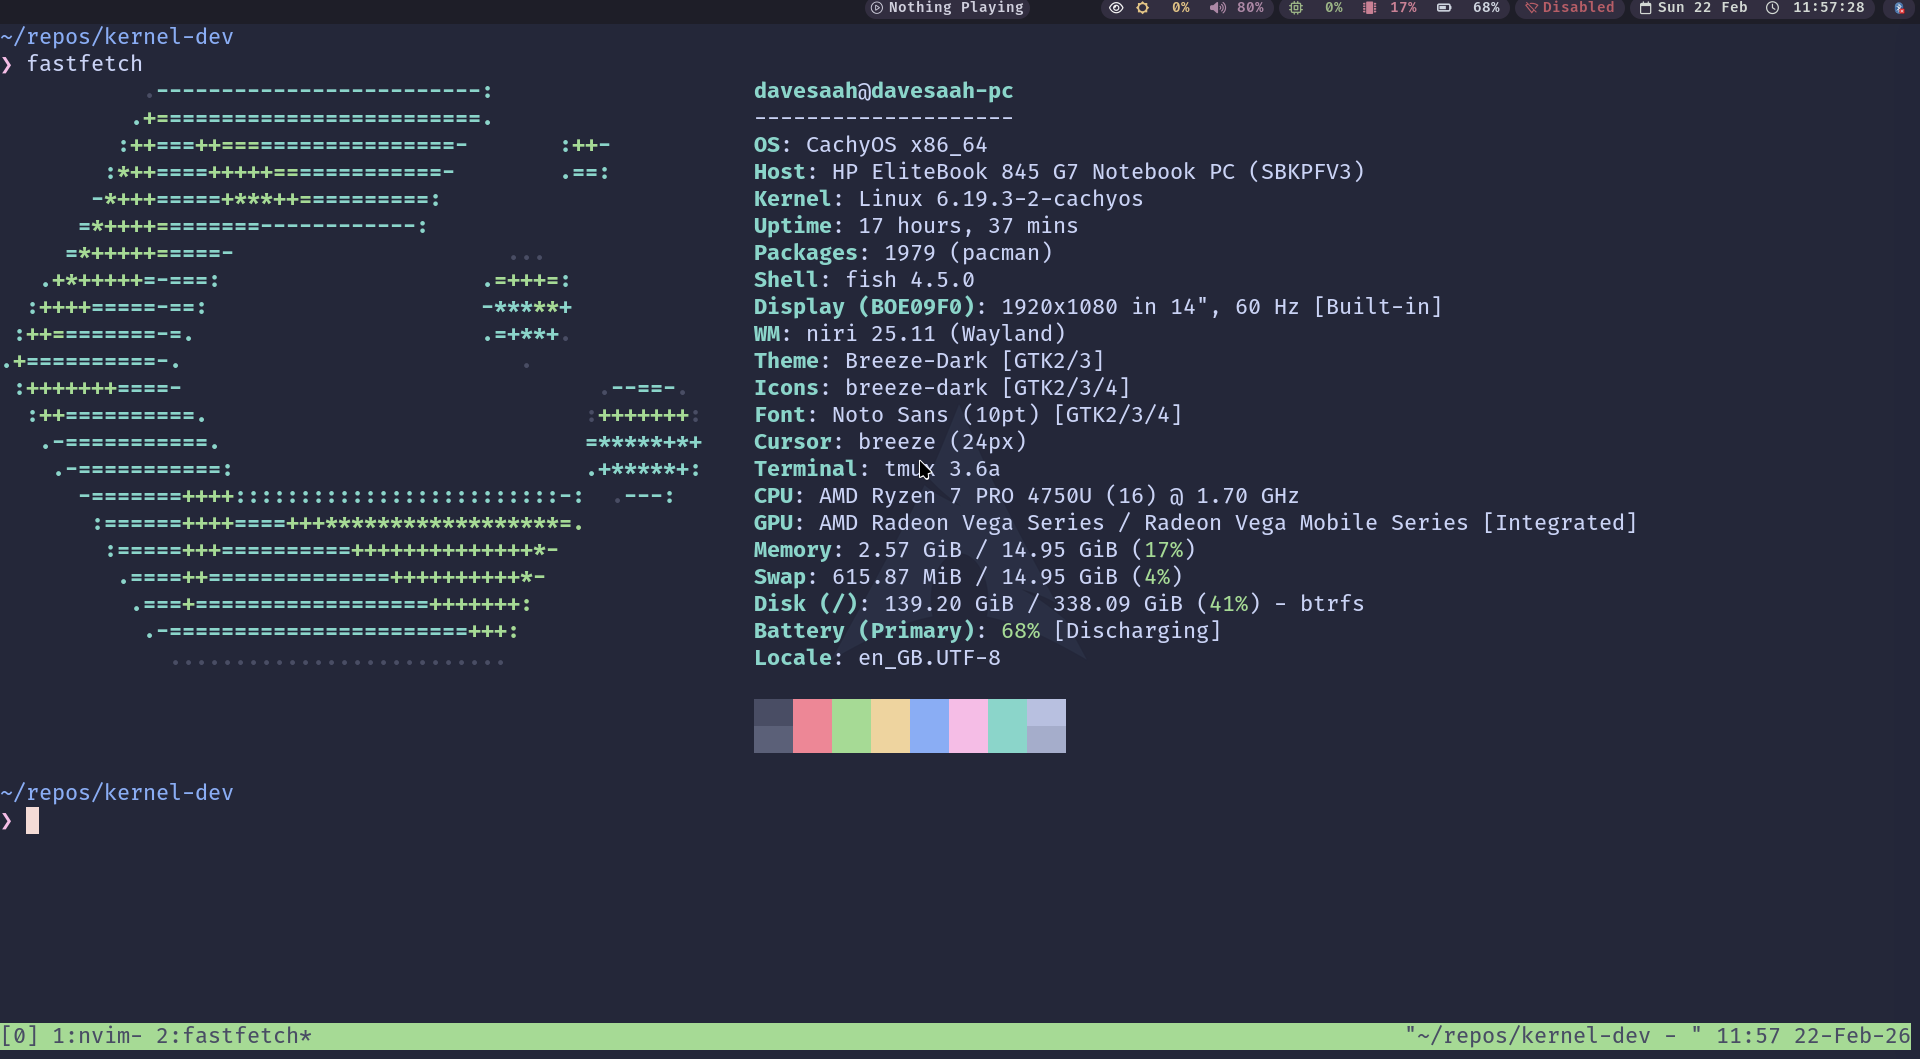The width and height of the screenshot is (1920, 1059).
Task: Click the colorful tray icon at far right
Action: coord(1900,9)
